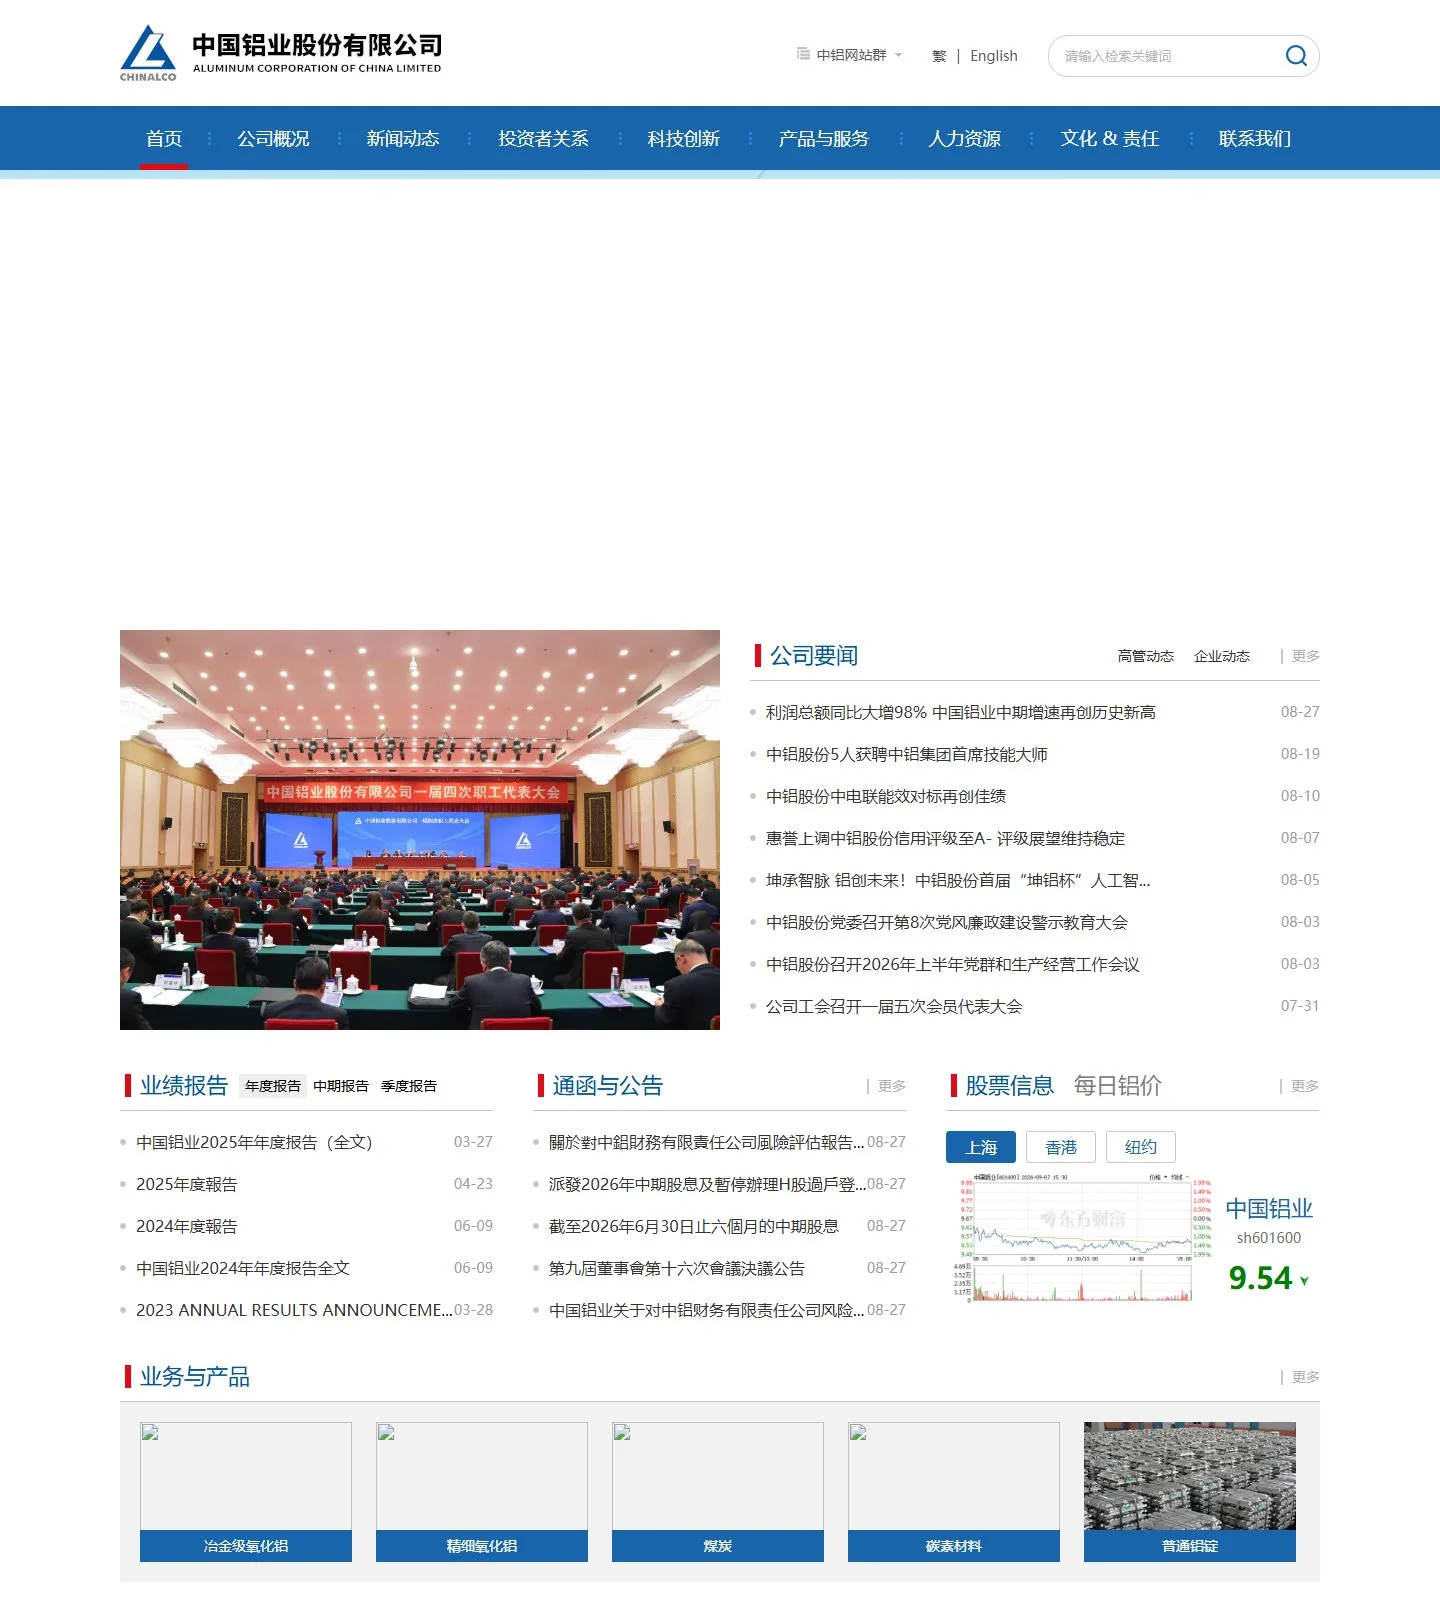Screen dimensions: 1440x1600
Task: Open the 精细氧化铝 product card
Action: point(482,1492)
